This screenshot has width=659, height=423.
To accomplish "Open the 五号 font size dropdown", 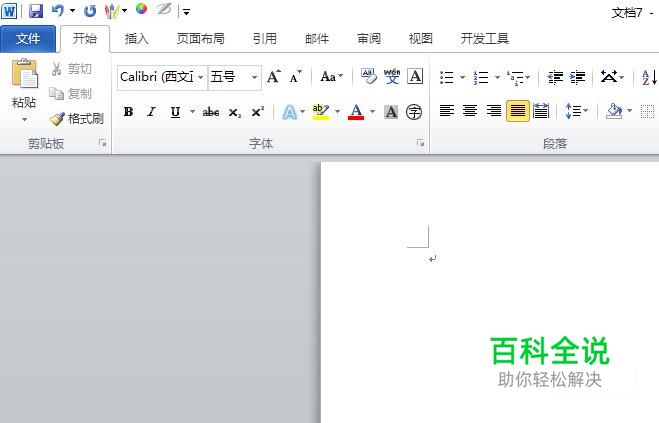I will coord(254,77).
